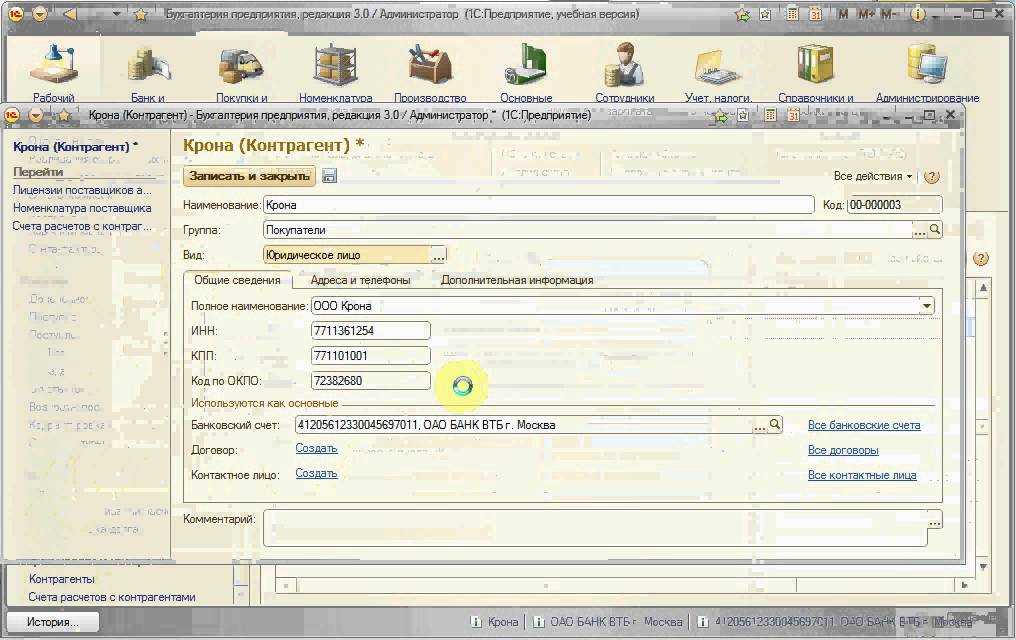Screen dimensions: 1016x640
Task: Click the M- memory button in main title bar
Action: (x=888, y=14)
